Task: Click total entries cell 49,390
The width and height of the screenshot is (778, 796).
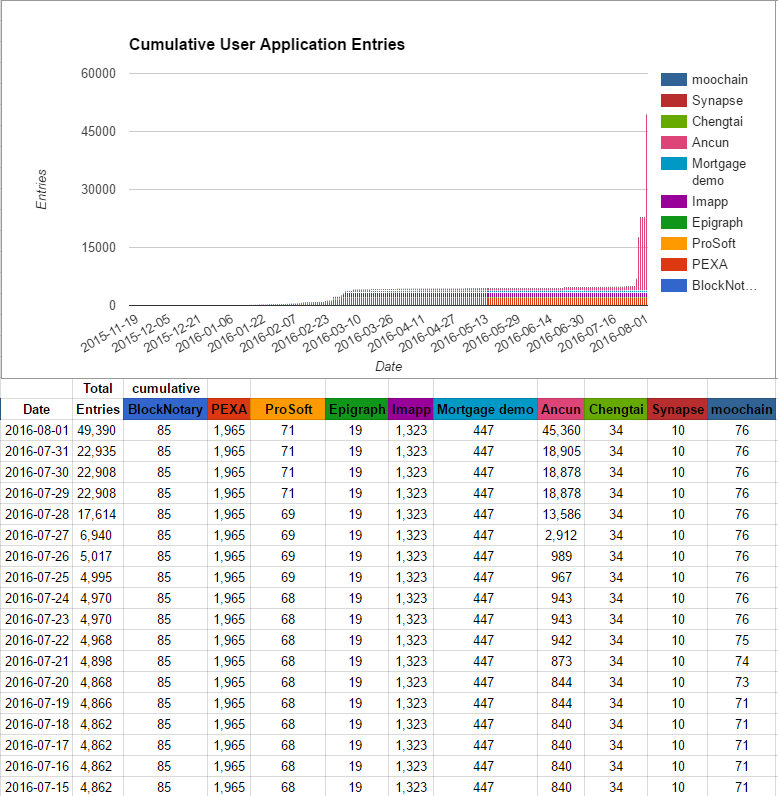Action: click(x=98, y=430)
